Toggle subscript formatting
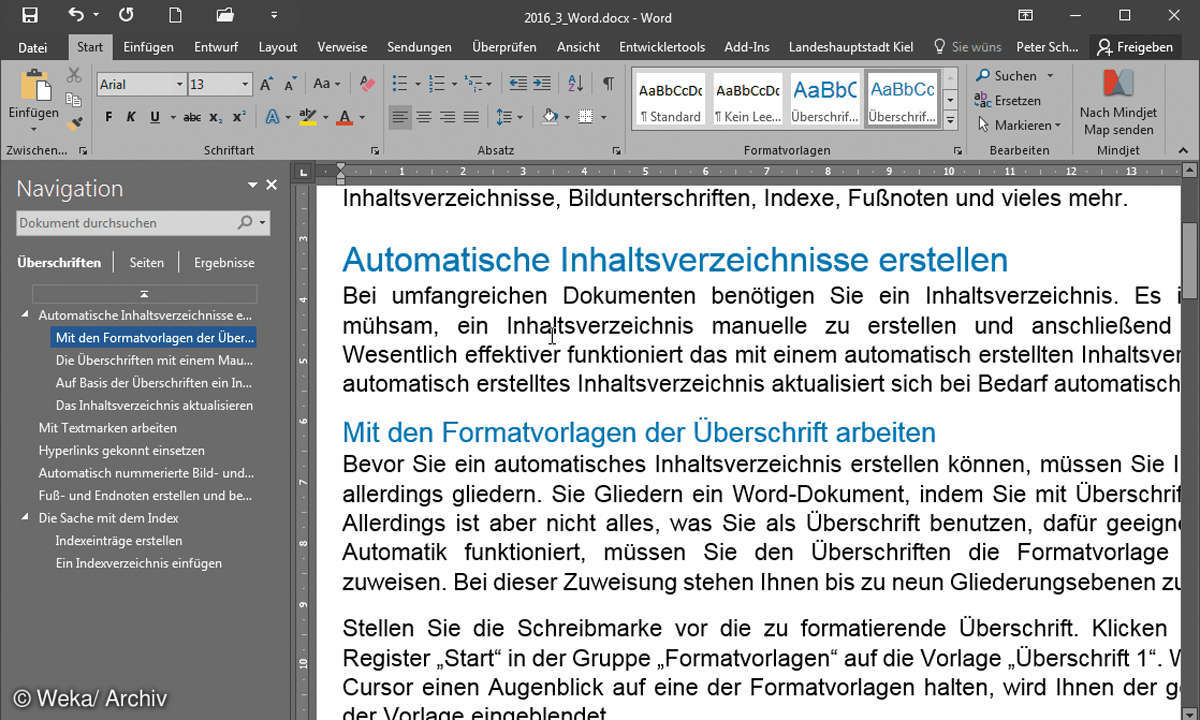This screenshot has width=1200, height=720. click(x=217, y=118)
